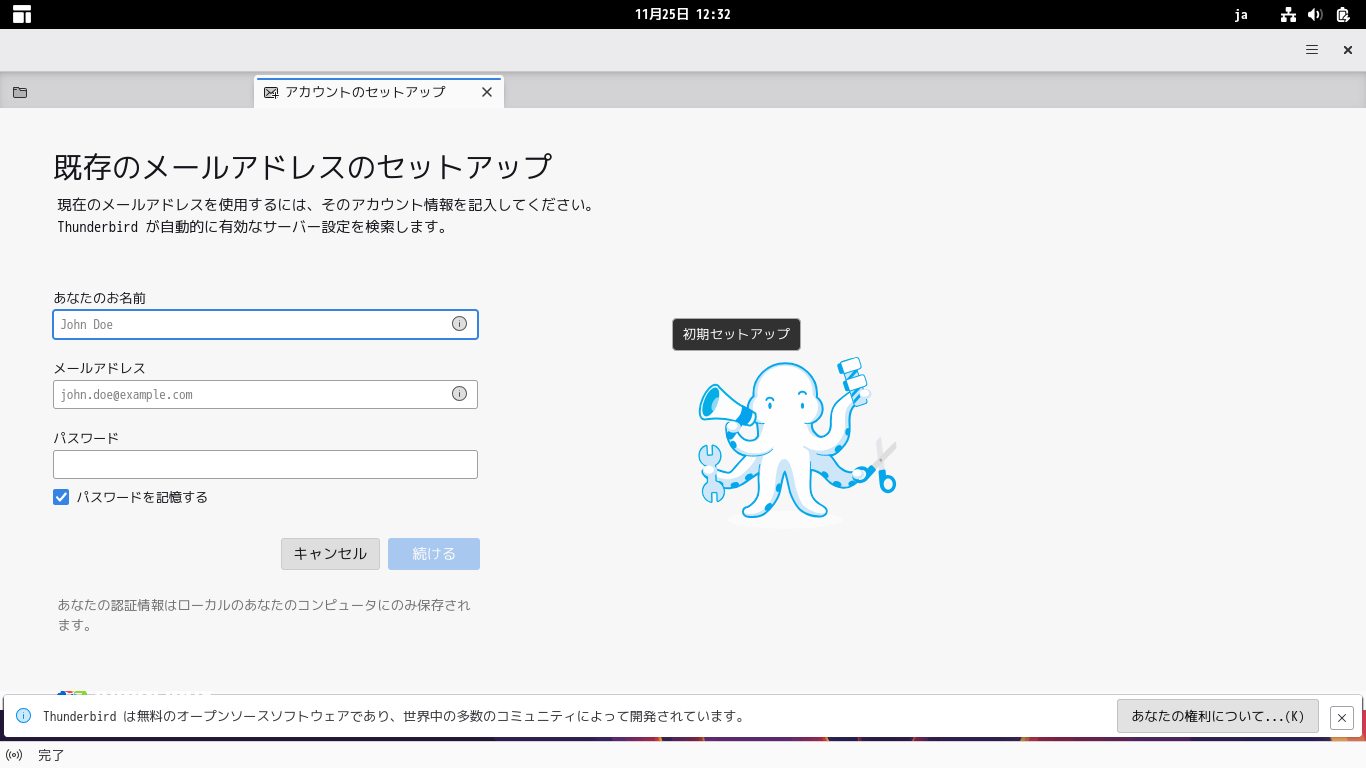Screen dimensions: 1366x768
Task: Show info icon in あなたのお名前 field
Action: (459, 324)
